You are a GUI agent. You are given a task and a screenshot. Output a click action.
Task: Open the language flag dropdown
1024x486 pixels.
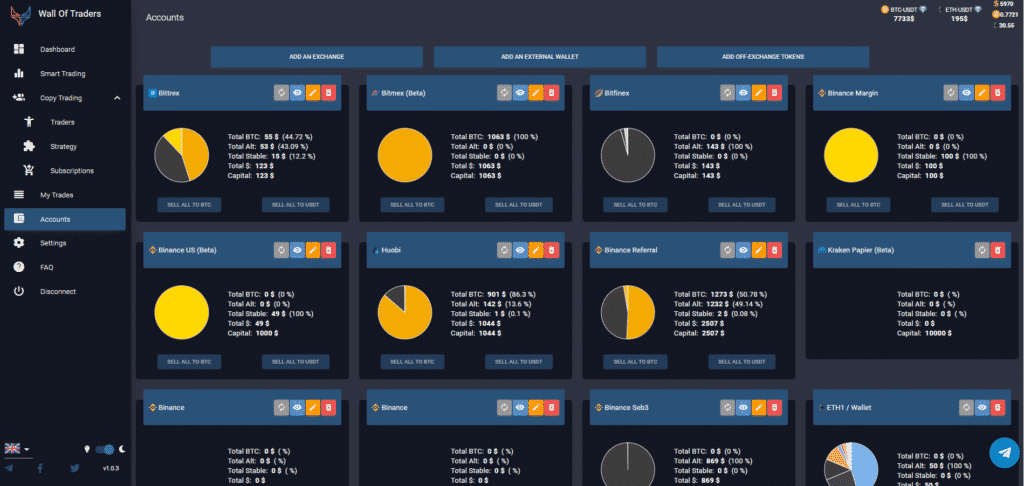coord(17,449)
